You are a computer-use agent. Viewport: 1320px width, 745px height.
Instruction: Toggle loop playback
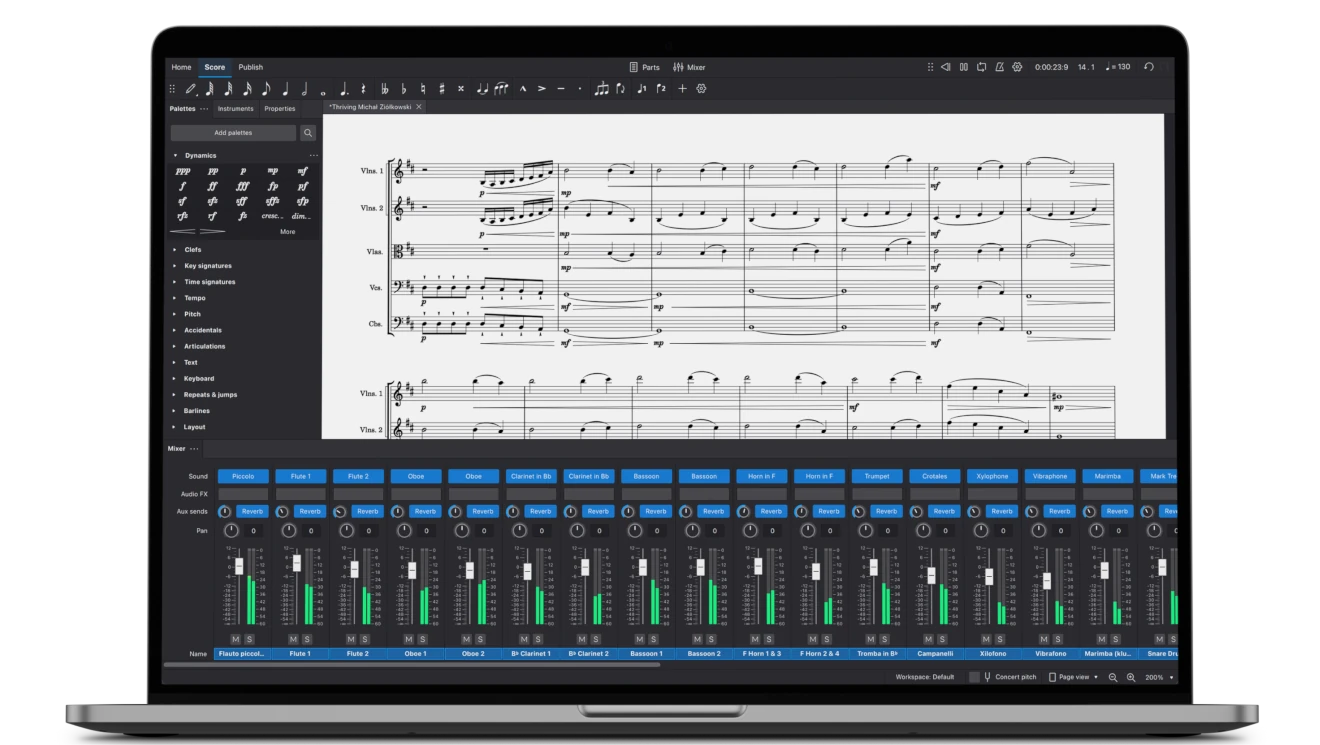tap(981, 67)
